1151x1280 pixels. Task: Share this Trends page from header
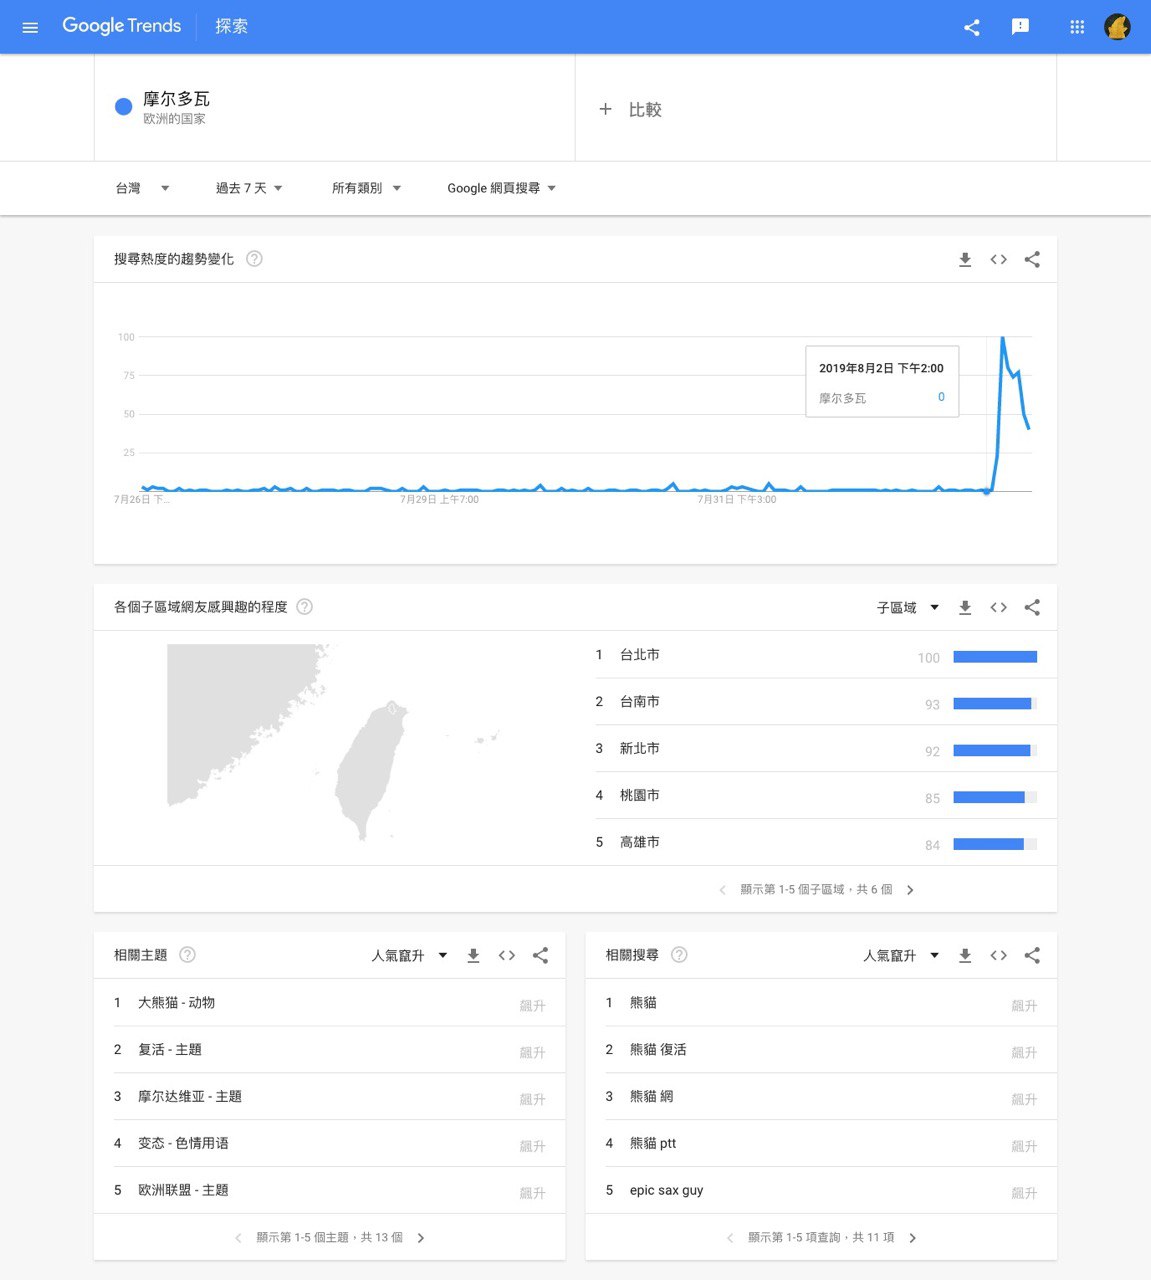click(972, 27)
